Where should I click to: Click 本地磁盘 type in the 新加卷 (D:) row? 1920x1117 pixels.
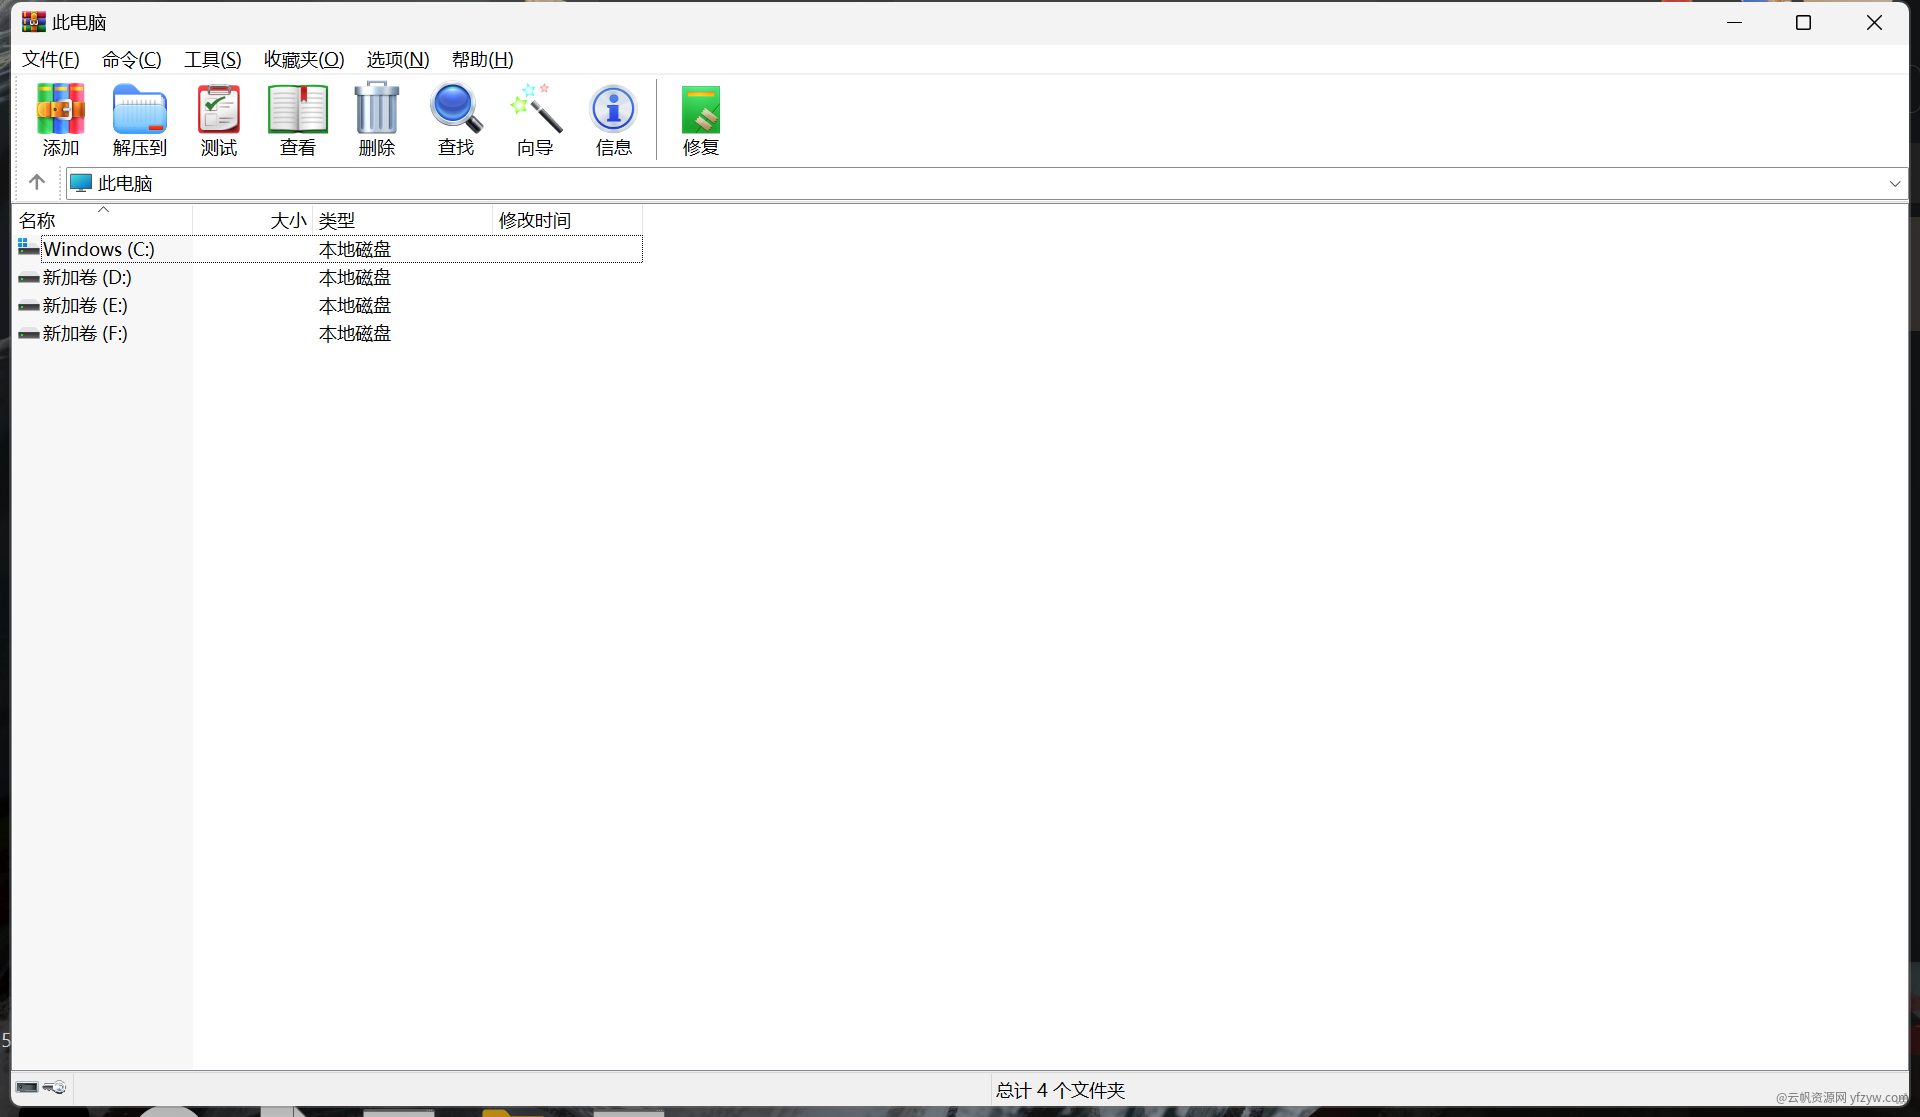[355, 277]
